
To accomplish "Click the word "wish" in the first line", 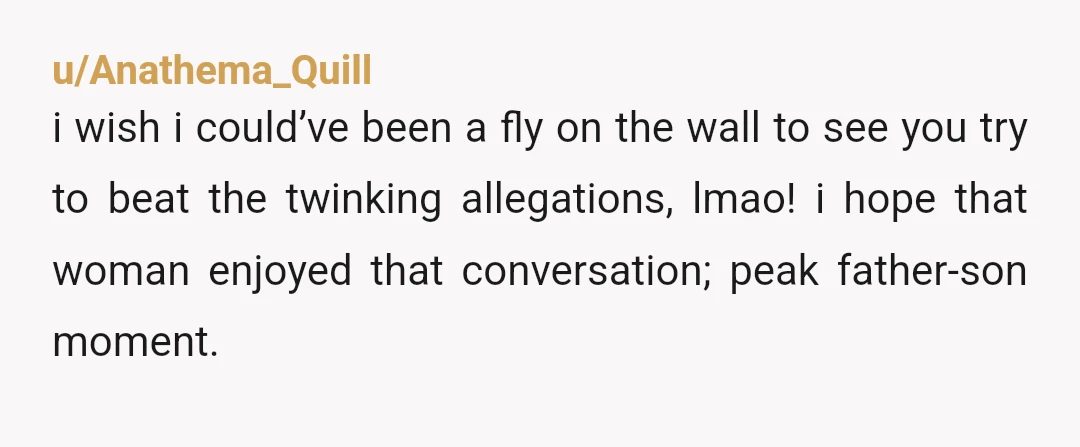I will pos(116,127).
